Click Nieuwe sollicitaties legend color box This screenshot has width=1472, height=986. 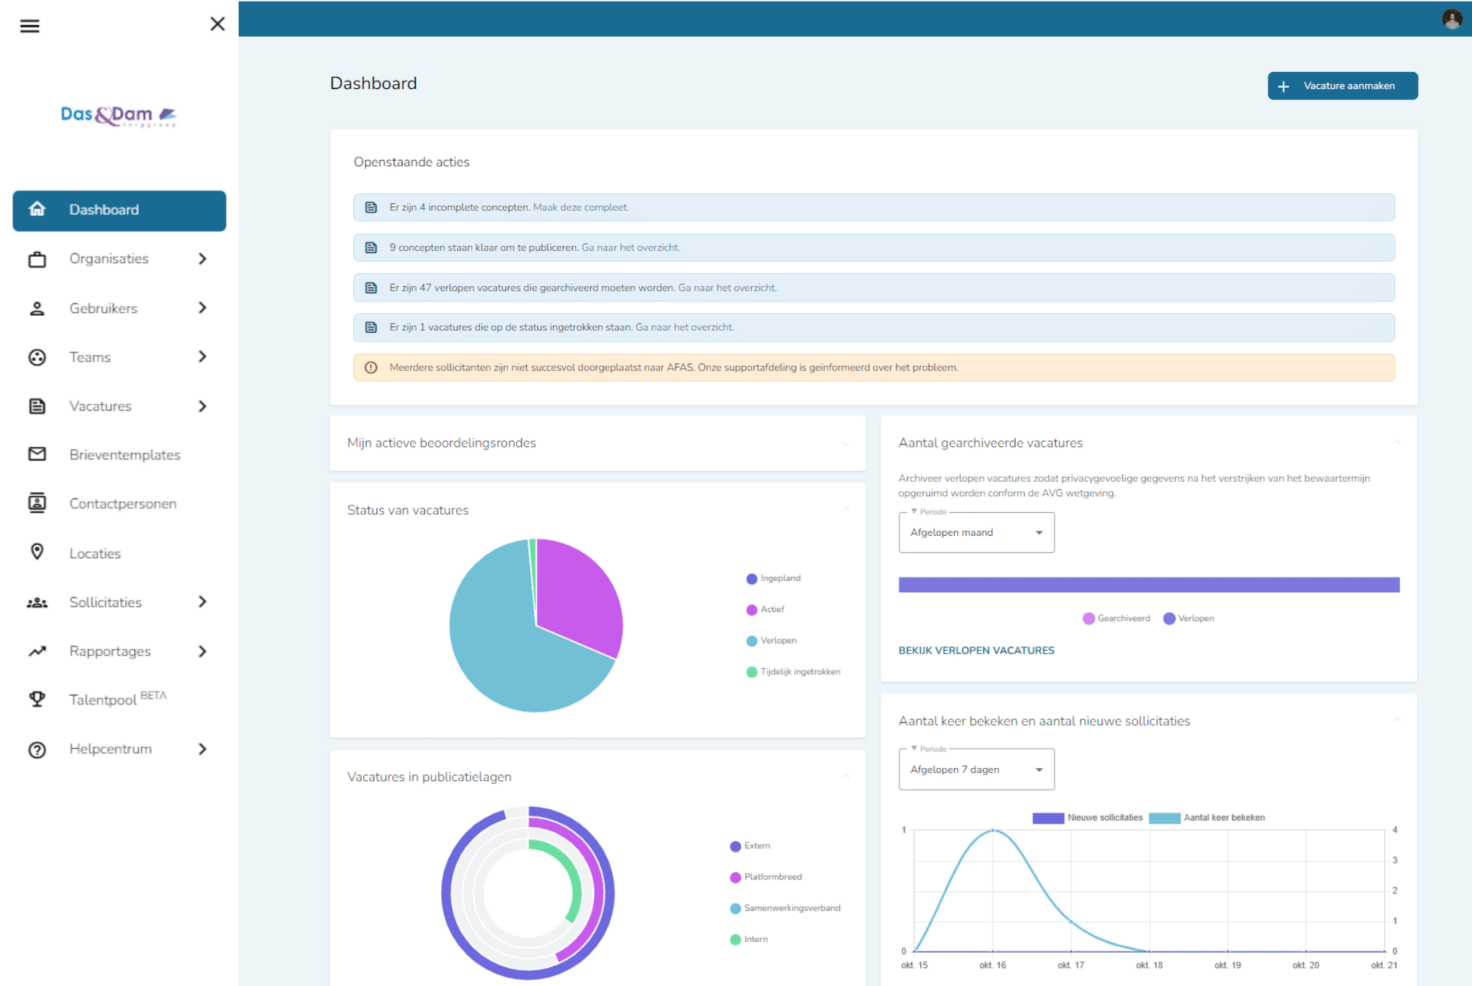(1048, 818)
